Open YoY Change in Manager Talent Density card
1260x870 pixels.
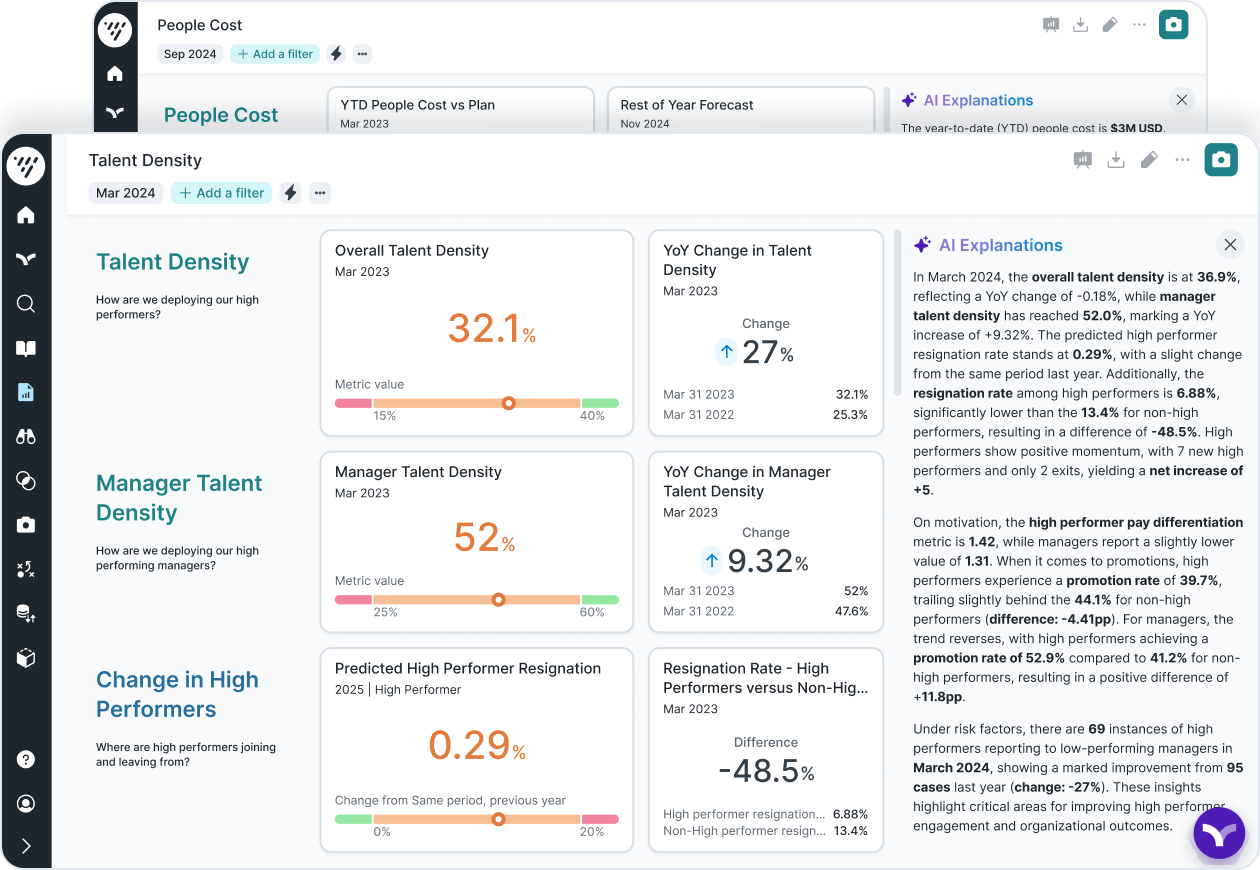click(x=766, y=542)
